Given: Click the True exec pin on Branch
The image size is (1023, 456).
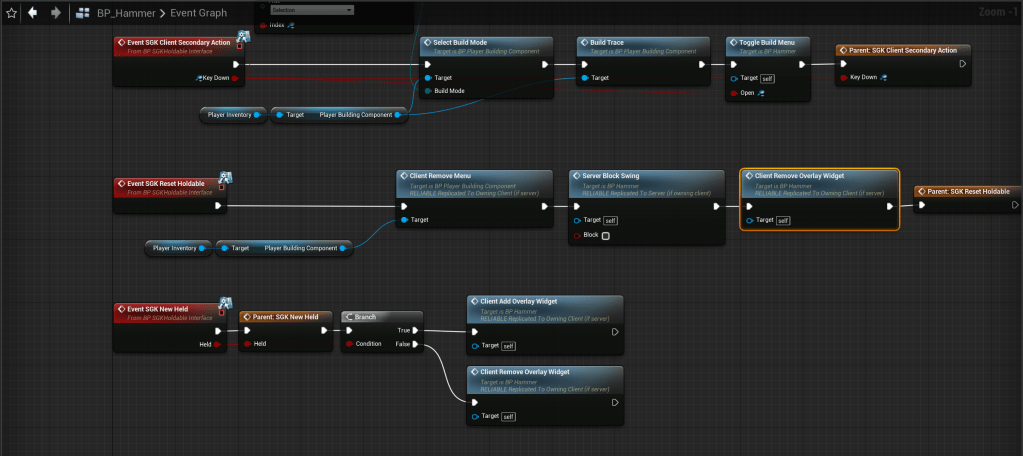Looking at the screenshot, I should click(415, 330).
